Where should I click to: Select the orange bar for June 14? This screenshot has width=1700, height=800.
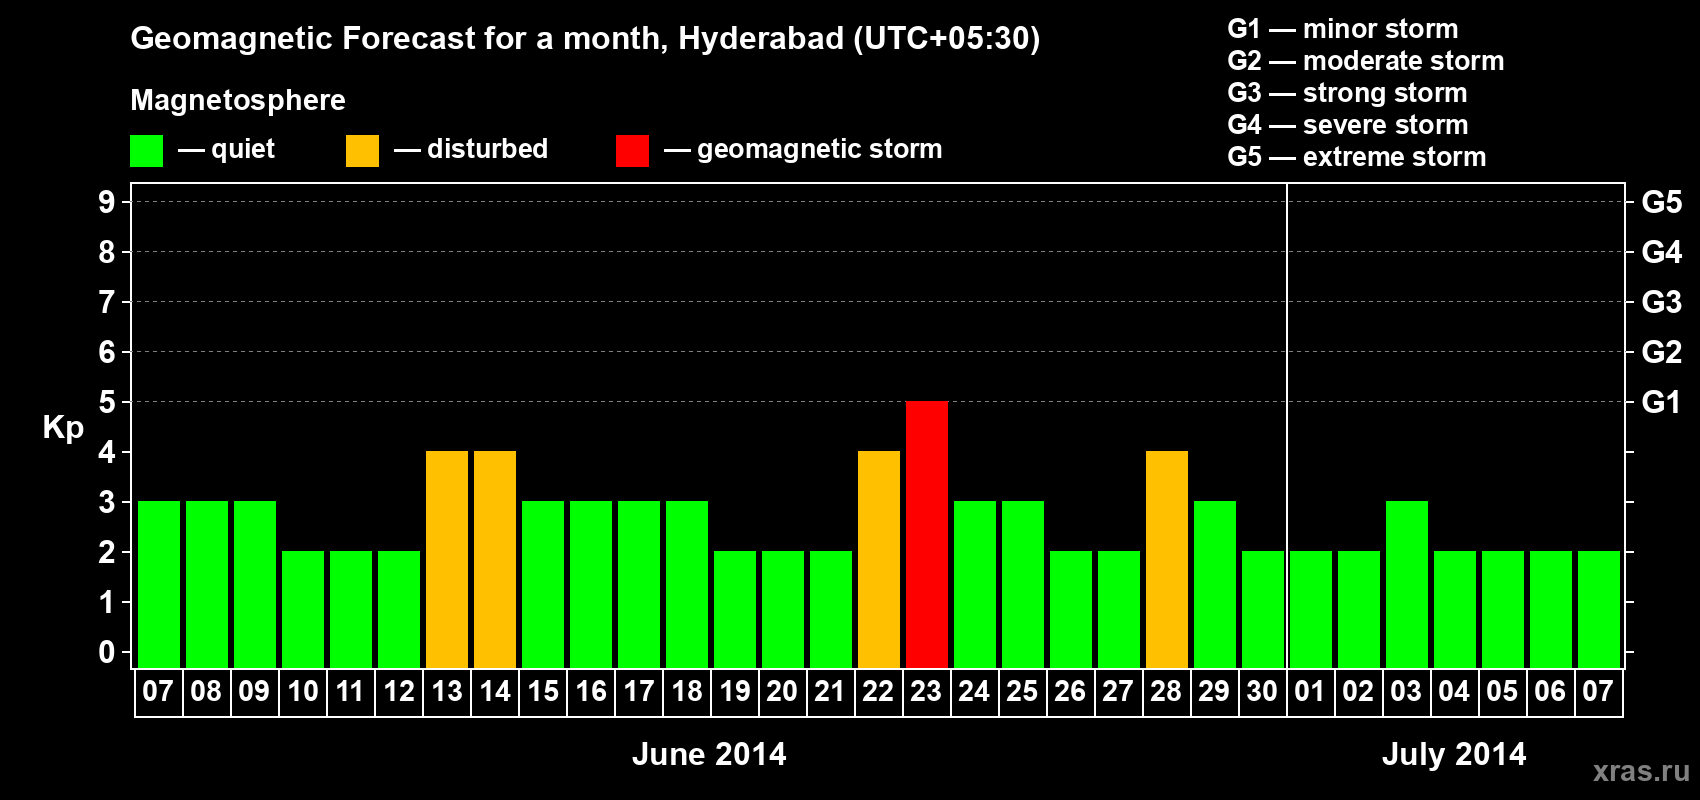(495, 560)
